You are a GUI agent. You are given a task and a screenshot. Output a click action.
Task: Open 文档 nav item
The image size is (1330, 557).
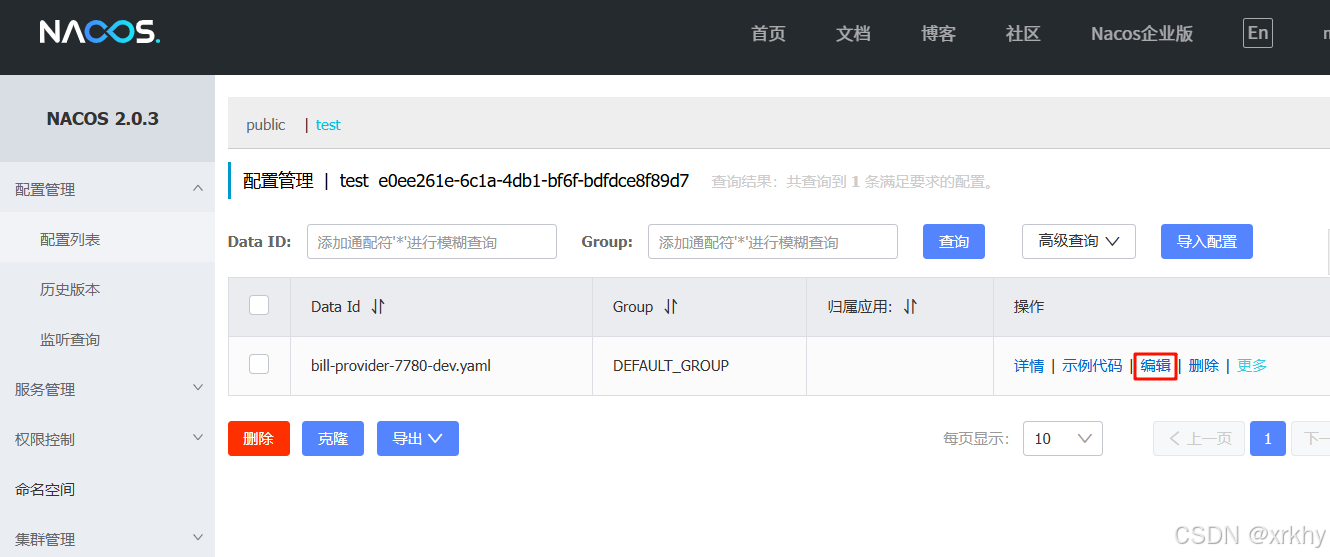pyautogui.click(x=853, y=34)
